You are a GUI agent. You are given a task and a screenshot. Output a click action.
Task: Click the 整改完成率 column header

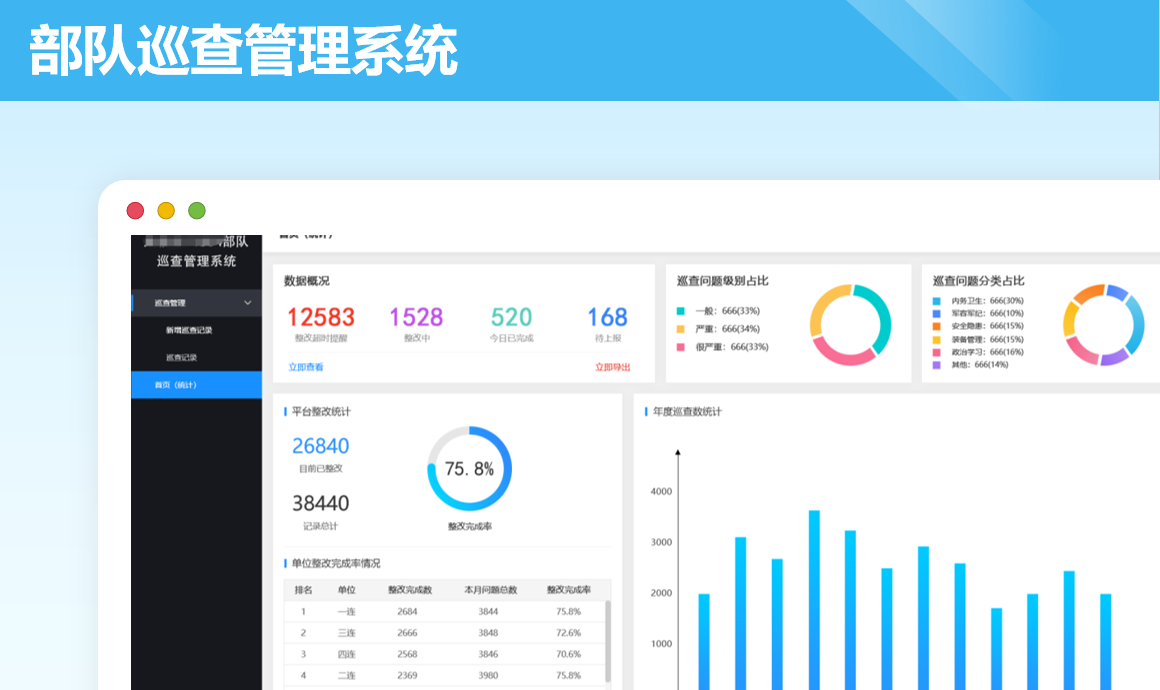click(x=568, y=589)
